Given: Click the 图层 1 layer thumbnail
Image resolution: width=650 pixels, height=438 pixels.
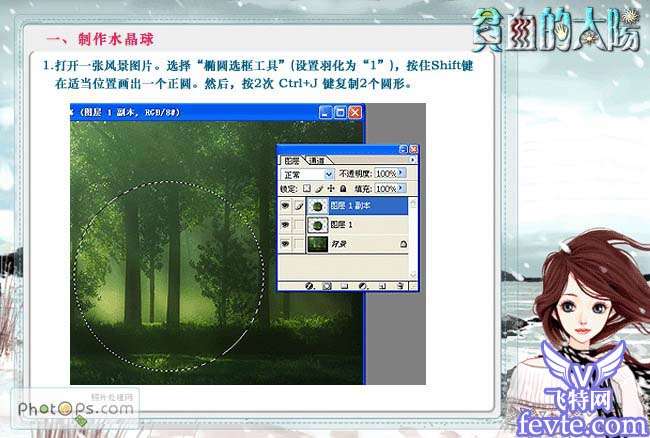Looking at the screenshot, I should [317, 225].
